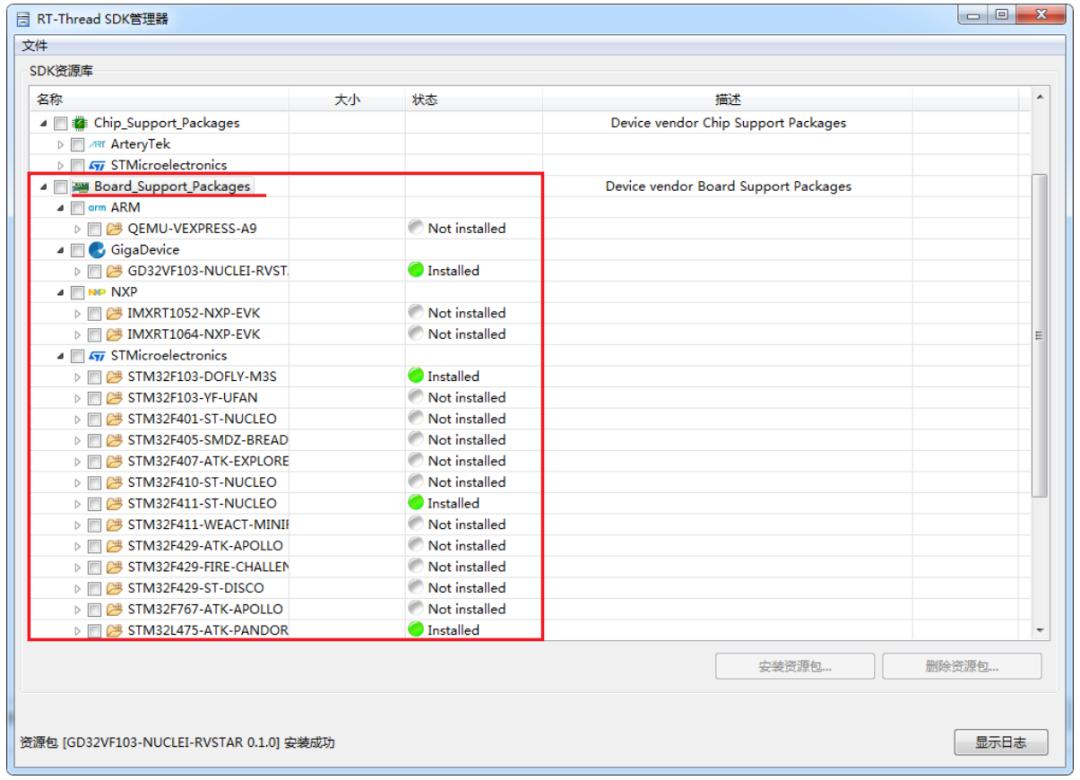Click the 显示日志 button
The width and height of the screenshot is (1080, 780).
click(x=1001, y=742)
